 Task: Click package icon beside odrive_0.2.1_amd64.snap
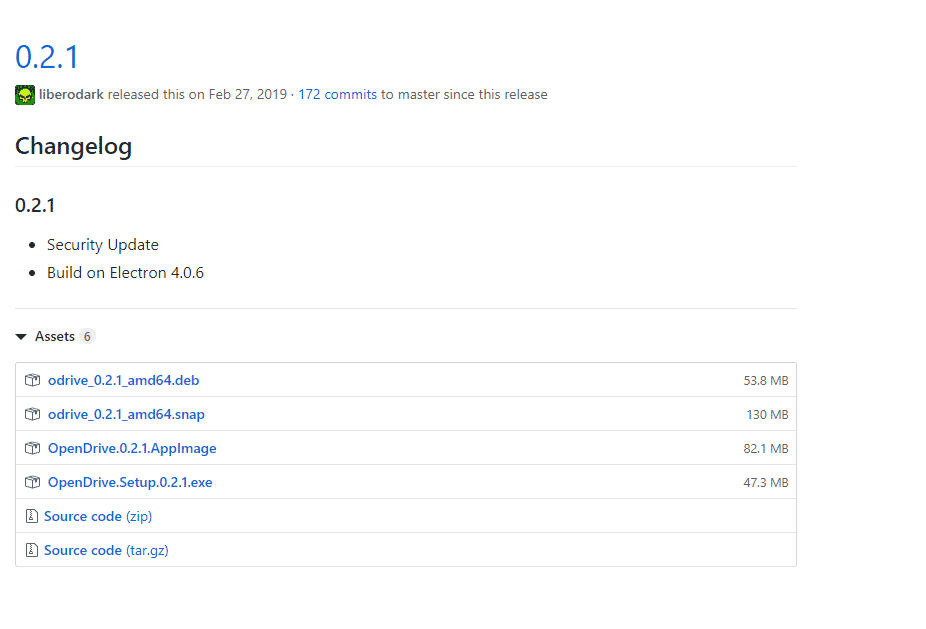click(x=32, y=415)
